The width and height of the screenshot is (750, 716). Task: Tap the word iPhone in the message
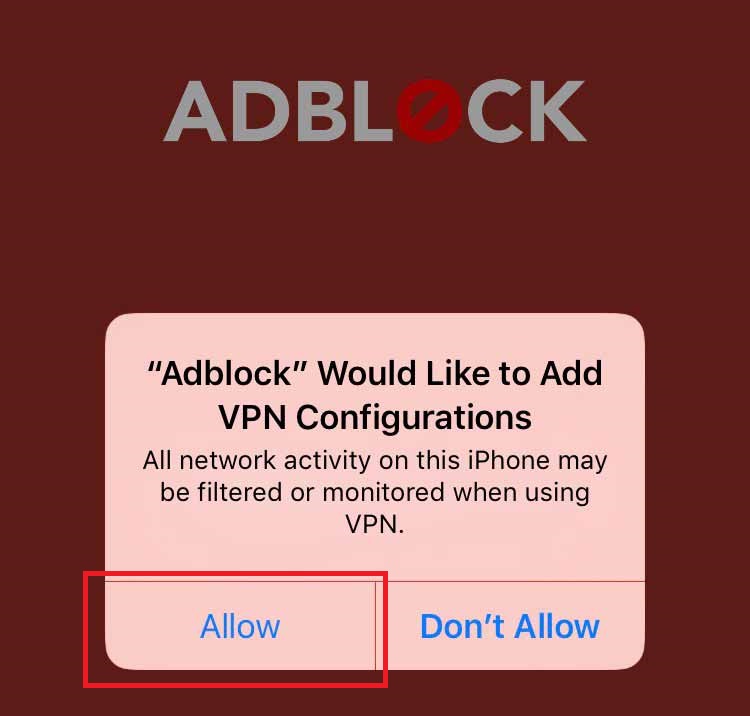click(508, 461)
